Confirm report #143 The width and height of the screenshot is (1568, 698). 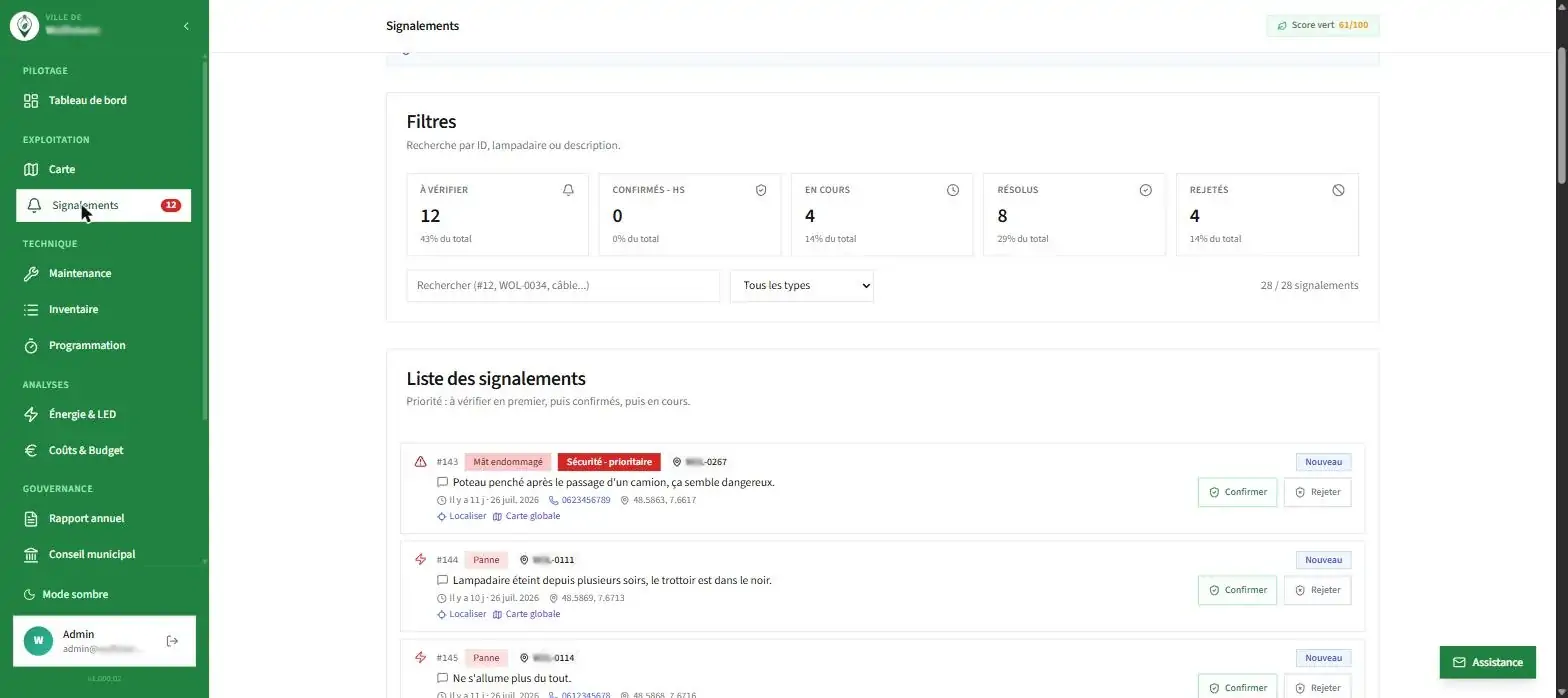(x=1237, y=492)
